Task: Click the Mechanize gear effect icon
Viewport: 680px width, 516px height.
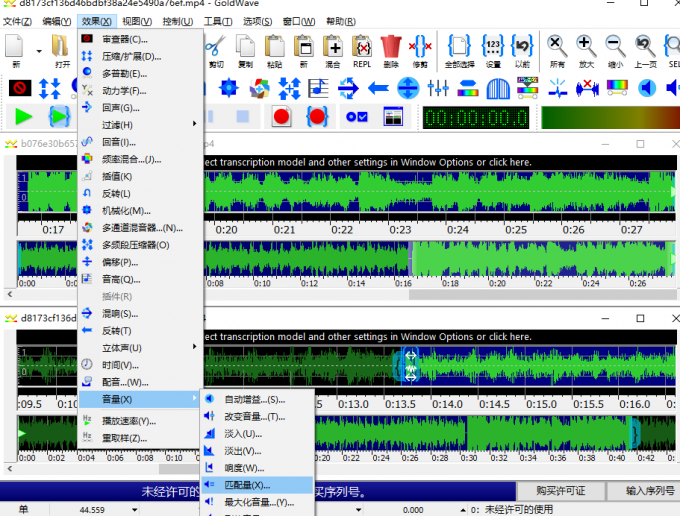Action: 229,88
